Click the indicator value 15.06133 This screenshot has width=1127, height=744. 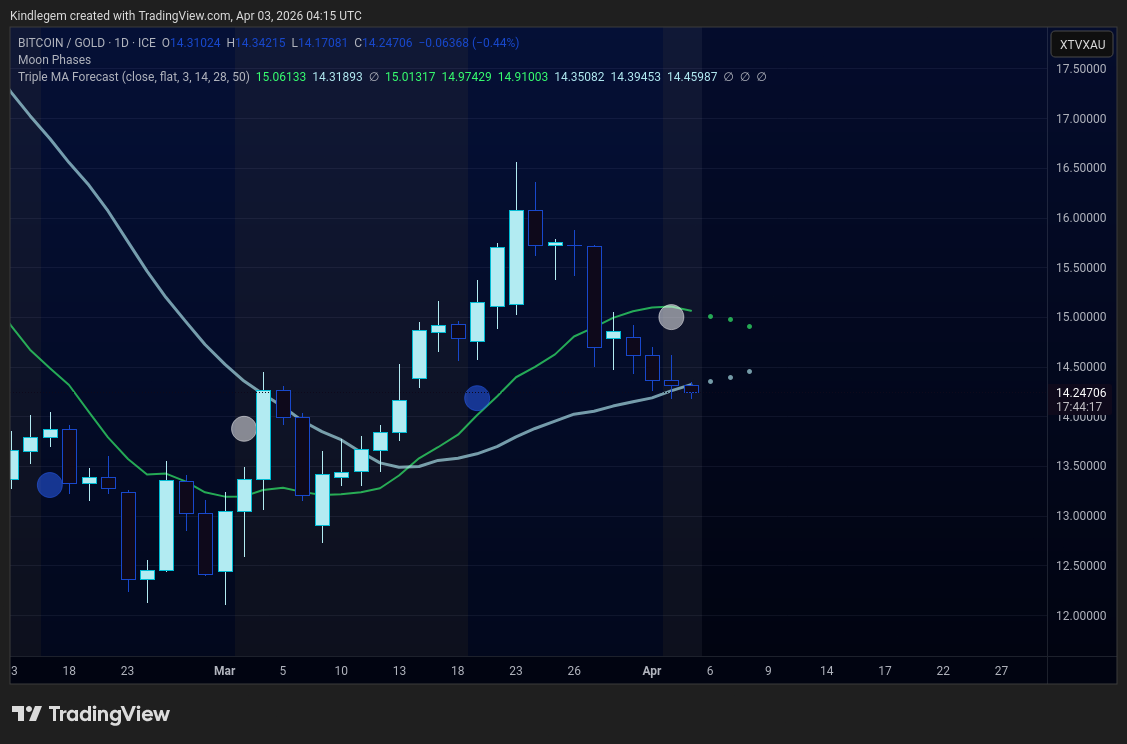281,77
